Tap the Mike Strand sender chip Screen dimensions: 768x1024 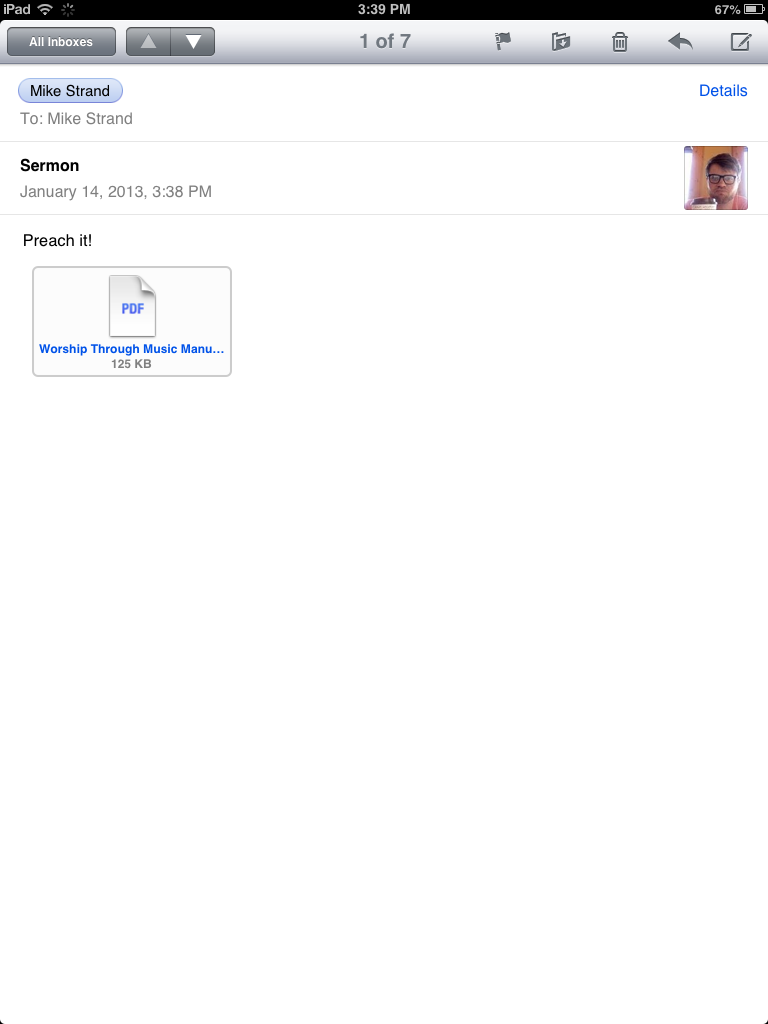coord(70,91)
